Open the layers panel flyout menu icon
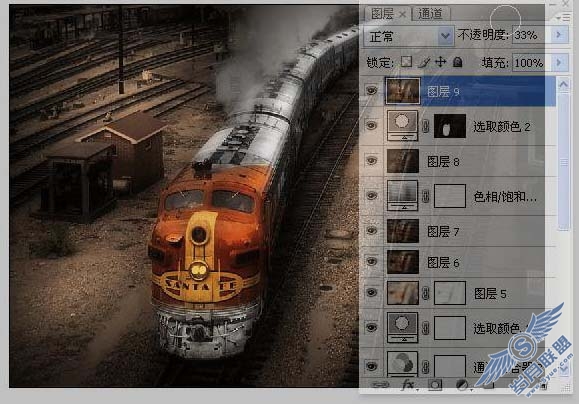This screenshot has height=404, width=579. (564, 17)
